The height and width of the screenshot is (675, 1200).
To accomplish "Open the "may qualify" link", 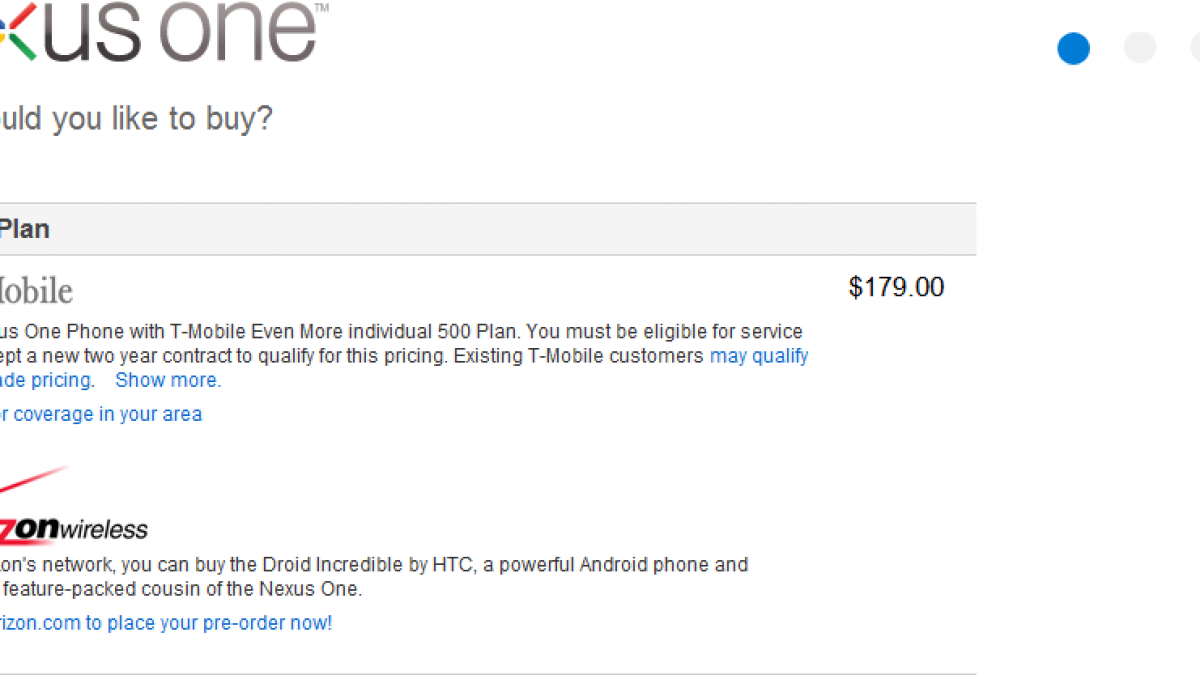I will 759,356.
